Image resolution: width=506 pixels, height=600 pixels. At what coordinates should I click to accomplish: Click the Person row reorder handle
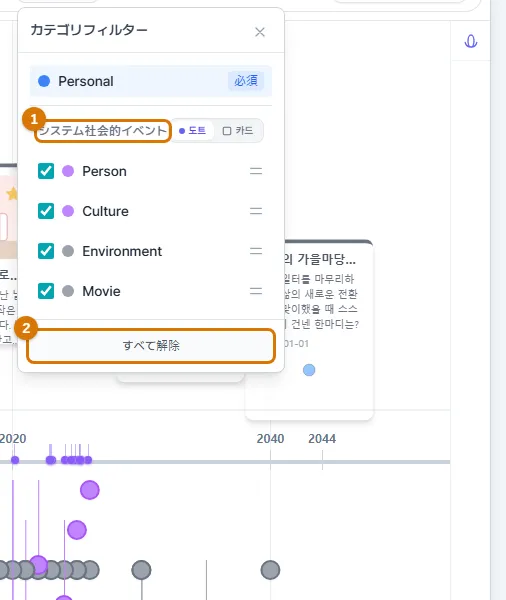(256, 171)
